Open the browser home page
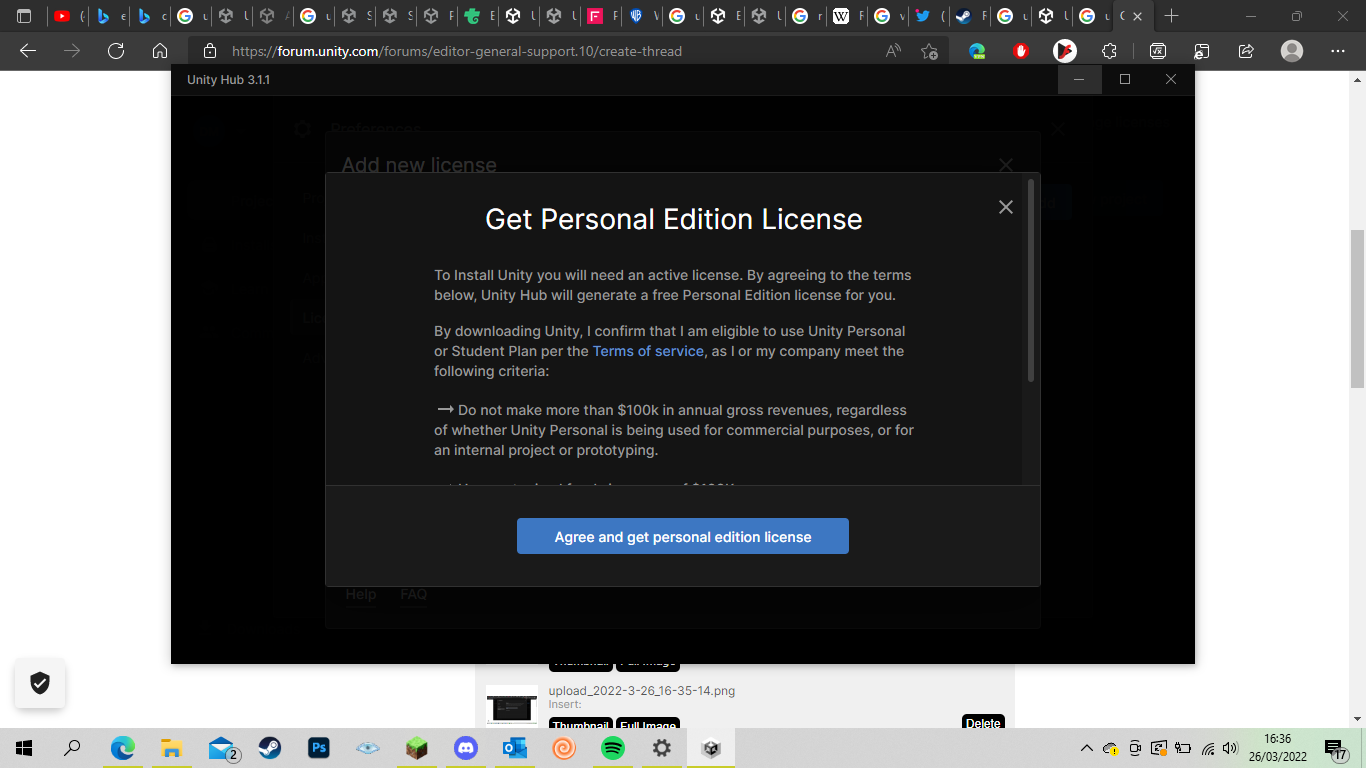 point(160,51)
